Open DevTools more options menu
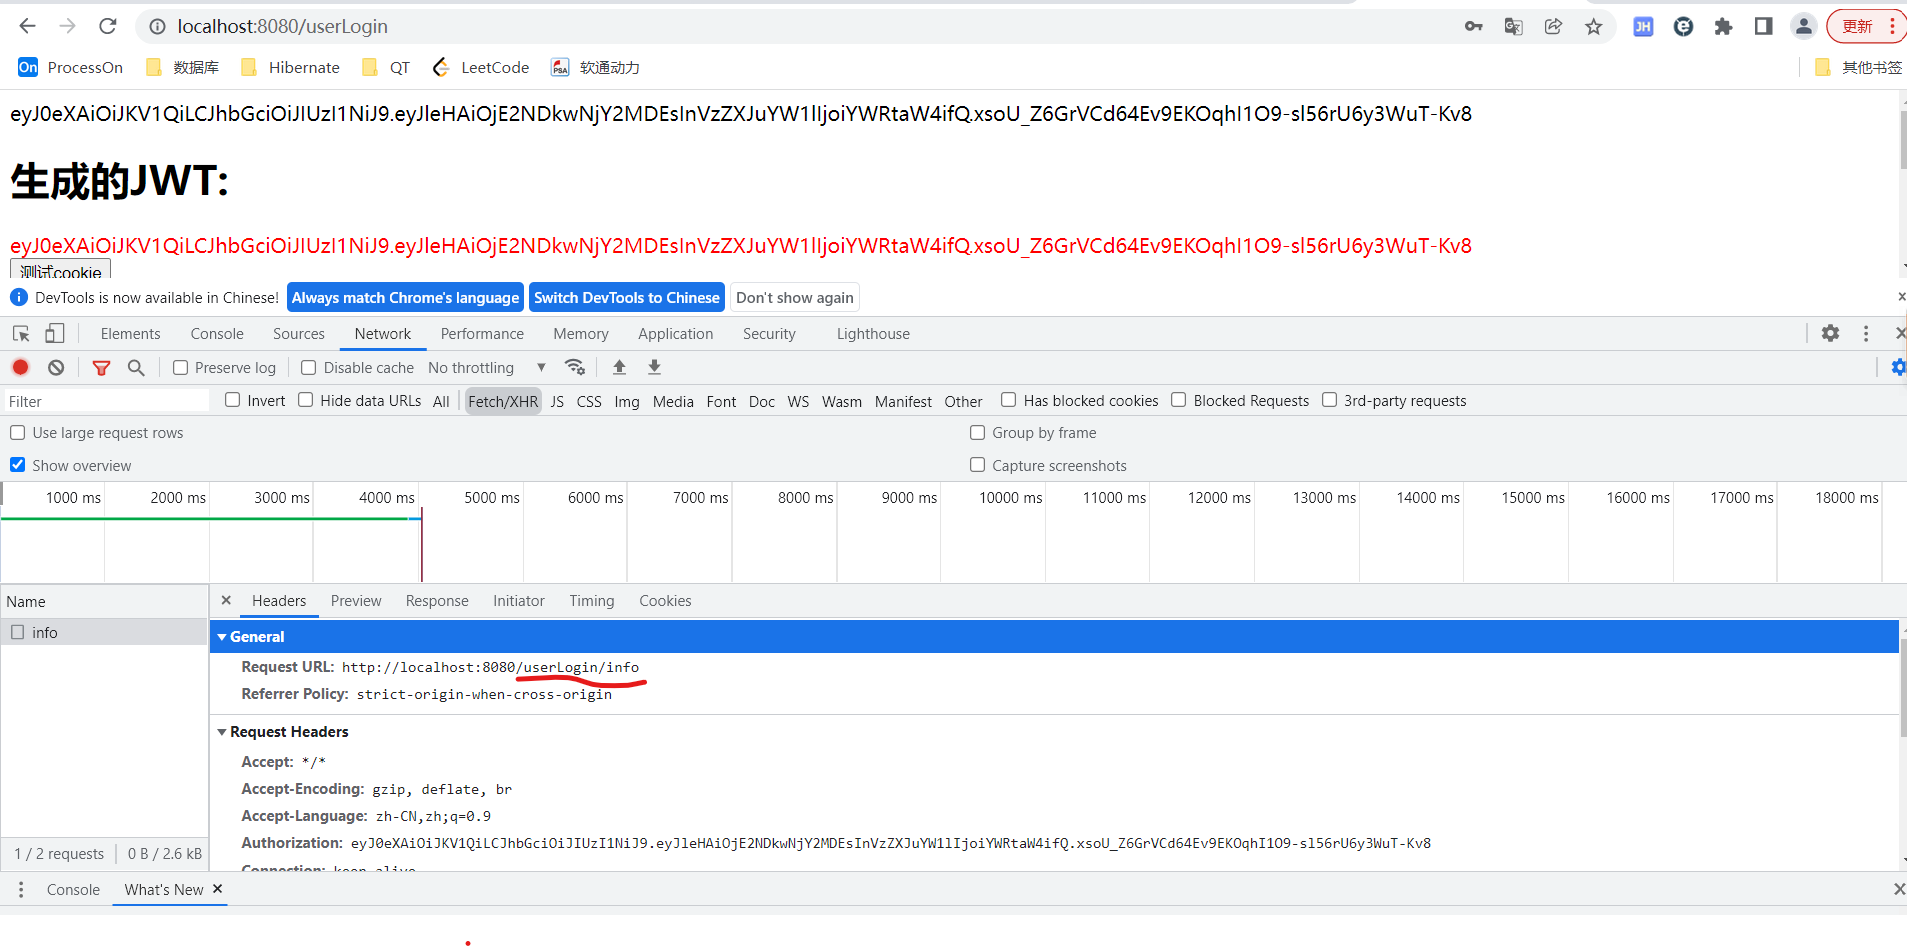The image size is (1907, 946). point(1866,333)
